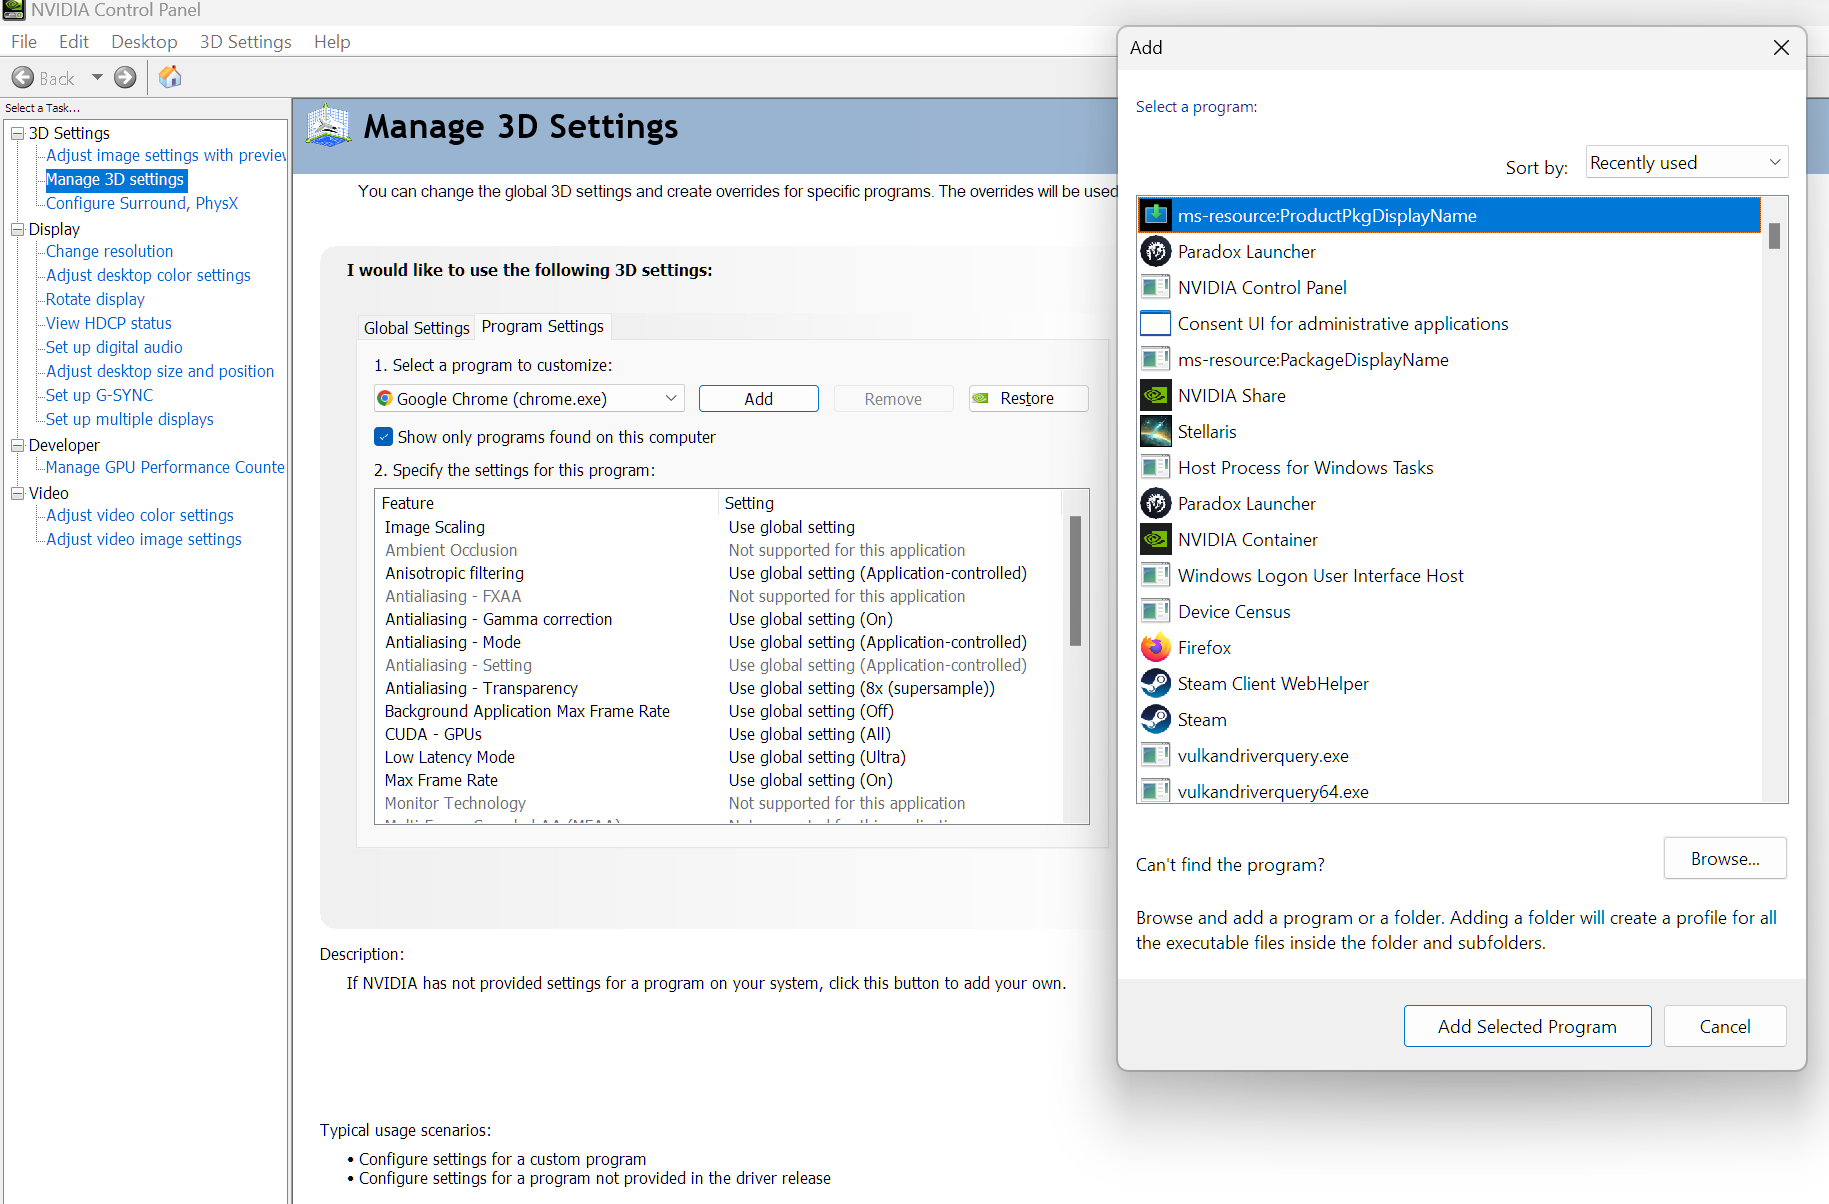Click the Home toolbar icon

pos(170,77)
